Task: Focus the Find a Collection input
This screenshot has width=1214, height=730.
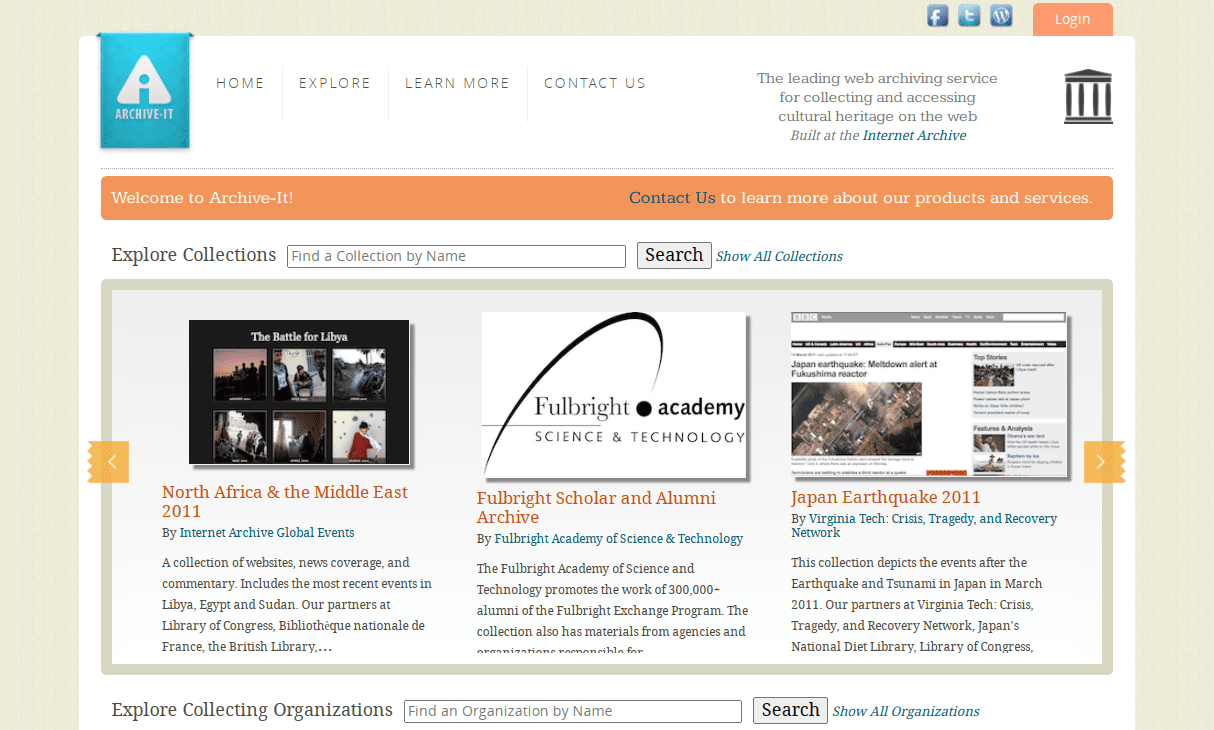Action: tap(456, 256)
